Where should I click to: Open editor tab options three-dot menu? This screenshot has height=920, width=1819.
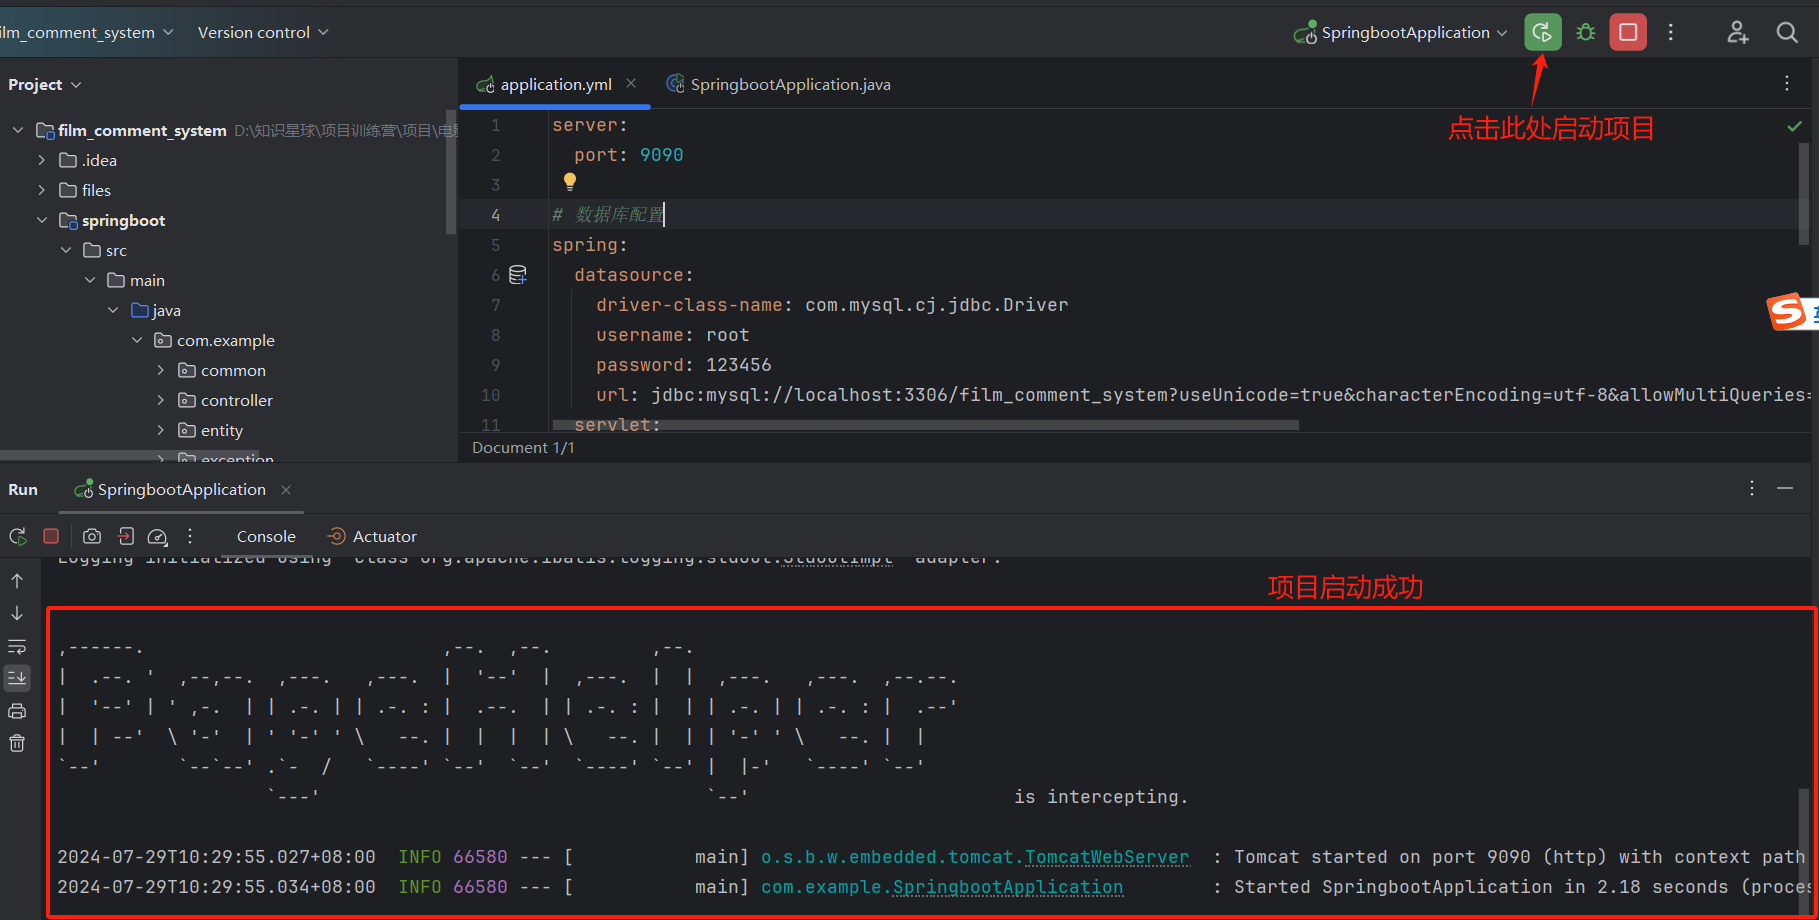pyautogui.click(x=1787, y=84)
